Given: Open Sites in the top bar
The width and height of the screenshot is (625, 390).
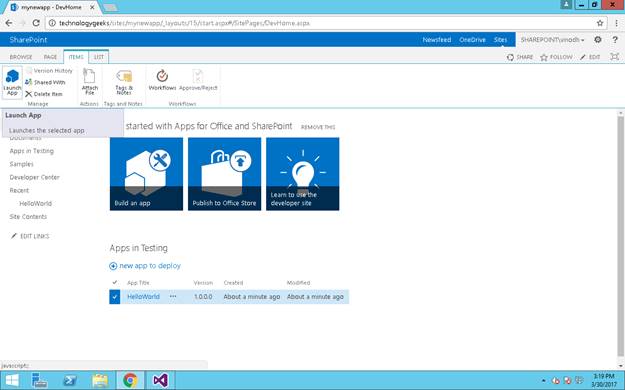Looking at the screenshot, I should pyautogui.click(x=500, y=40).
